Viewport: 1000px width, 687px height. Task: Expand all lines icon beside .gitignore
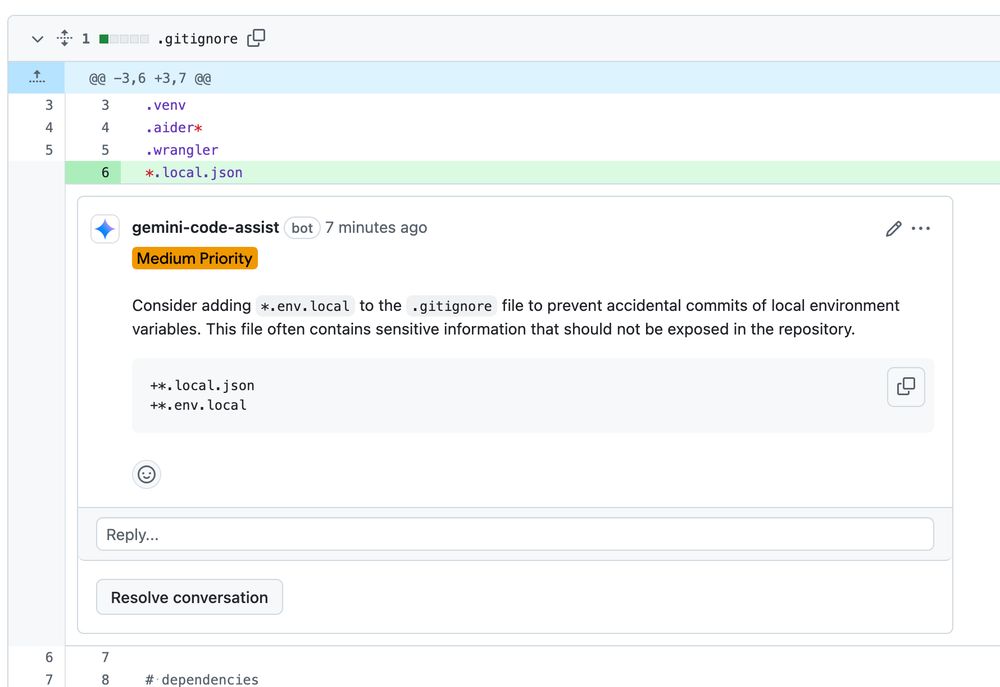click(x=64, y=38)
